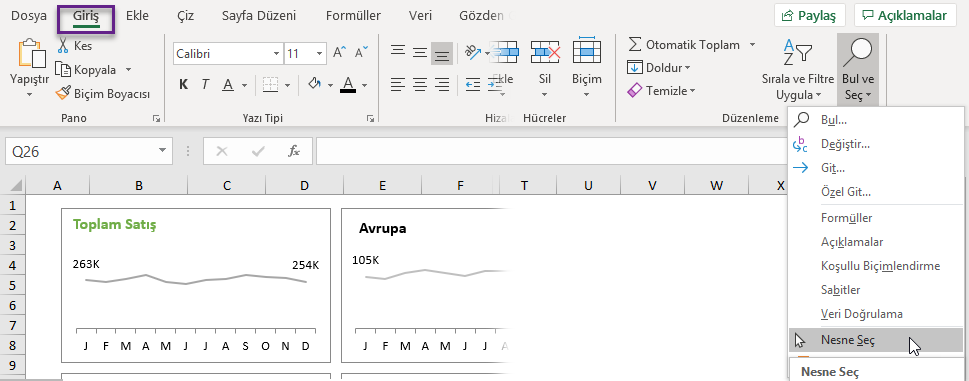Click the Yapıştır paste clipboard icon
The height and width of the screenshot is (381, 969).
[32, 54]
